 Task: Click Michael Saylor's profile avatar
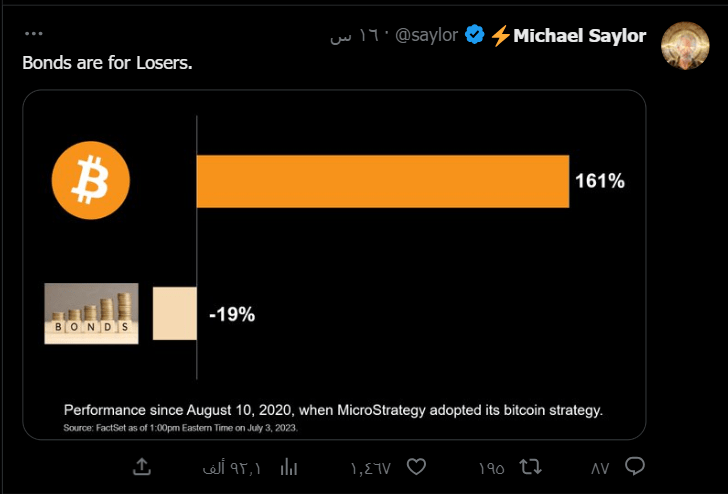tap(685, 46)
